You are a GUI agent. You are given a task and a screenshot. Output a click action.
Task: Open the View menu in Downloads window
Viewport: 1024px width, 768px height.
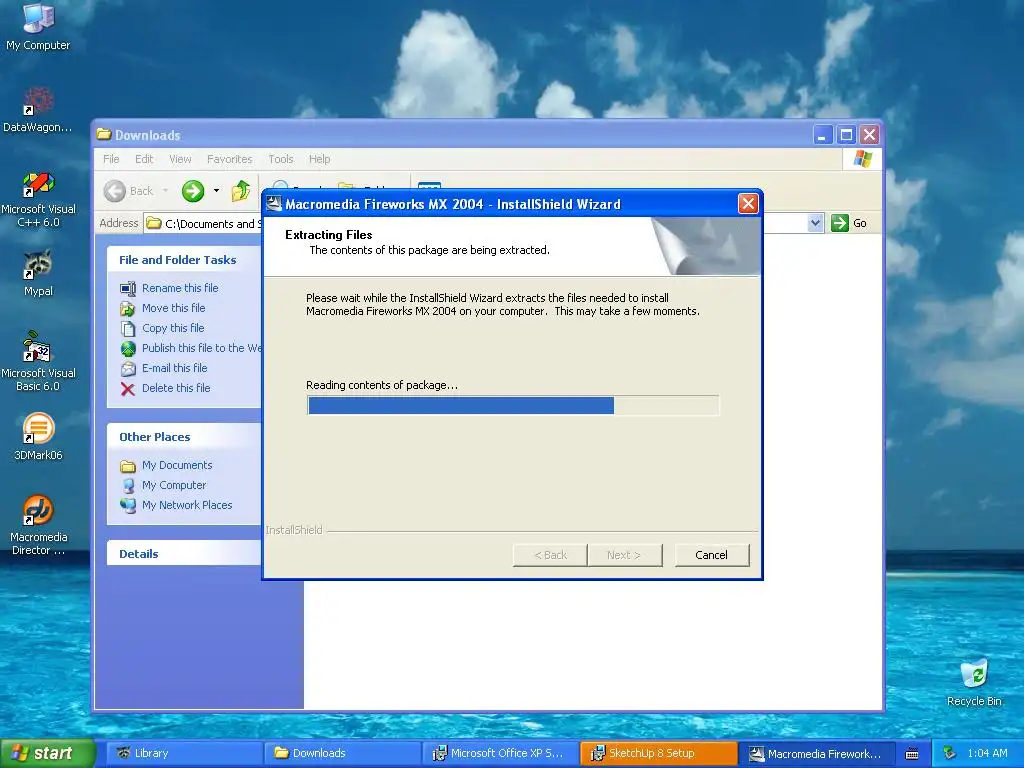[180, 159]
